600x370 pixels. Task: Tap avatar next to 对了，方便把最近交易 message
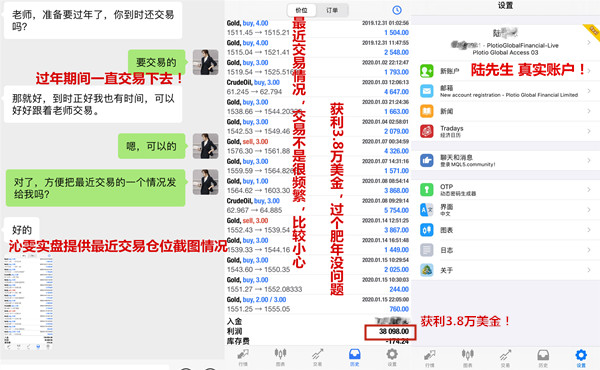pos(205,182)
